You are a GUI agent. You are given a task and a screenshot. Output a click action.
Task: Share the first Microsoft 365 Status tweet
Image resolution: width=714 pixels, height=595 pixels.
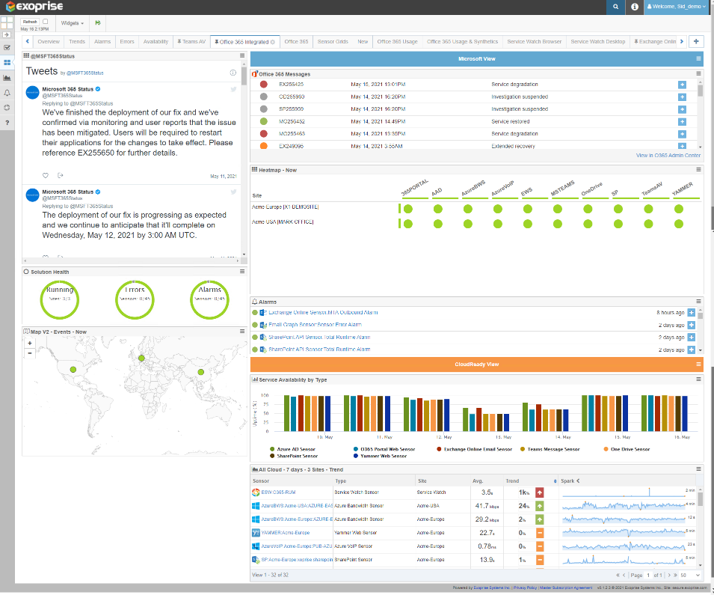click(60, 176)
